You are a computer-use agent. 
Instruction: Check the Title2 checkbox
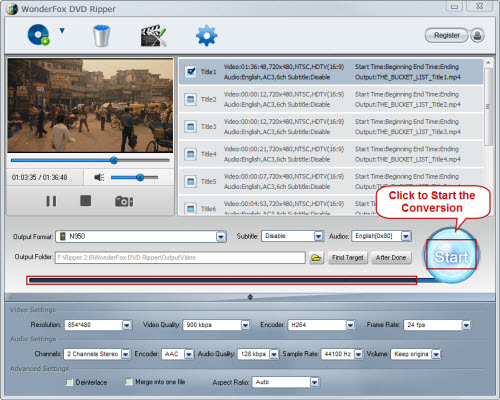(191, 99)
